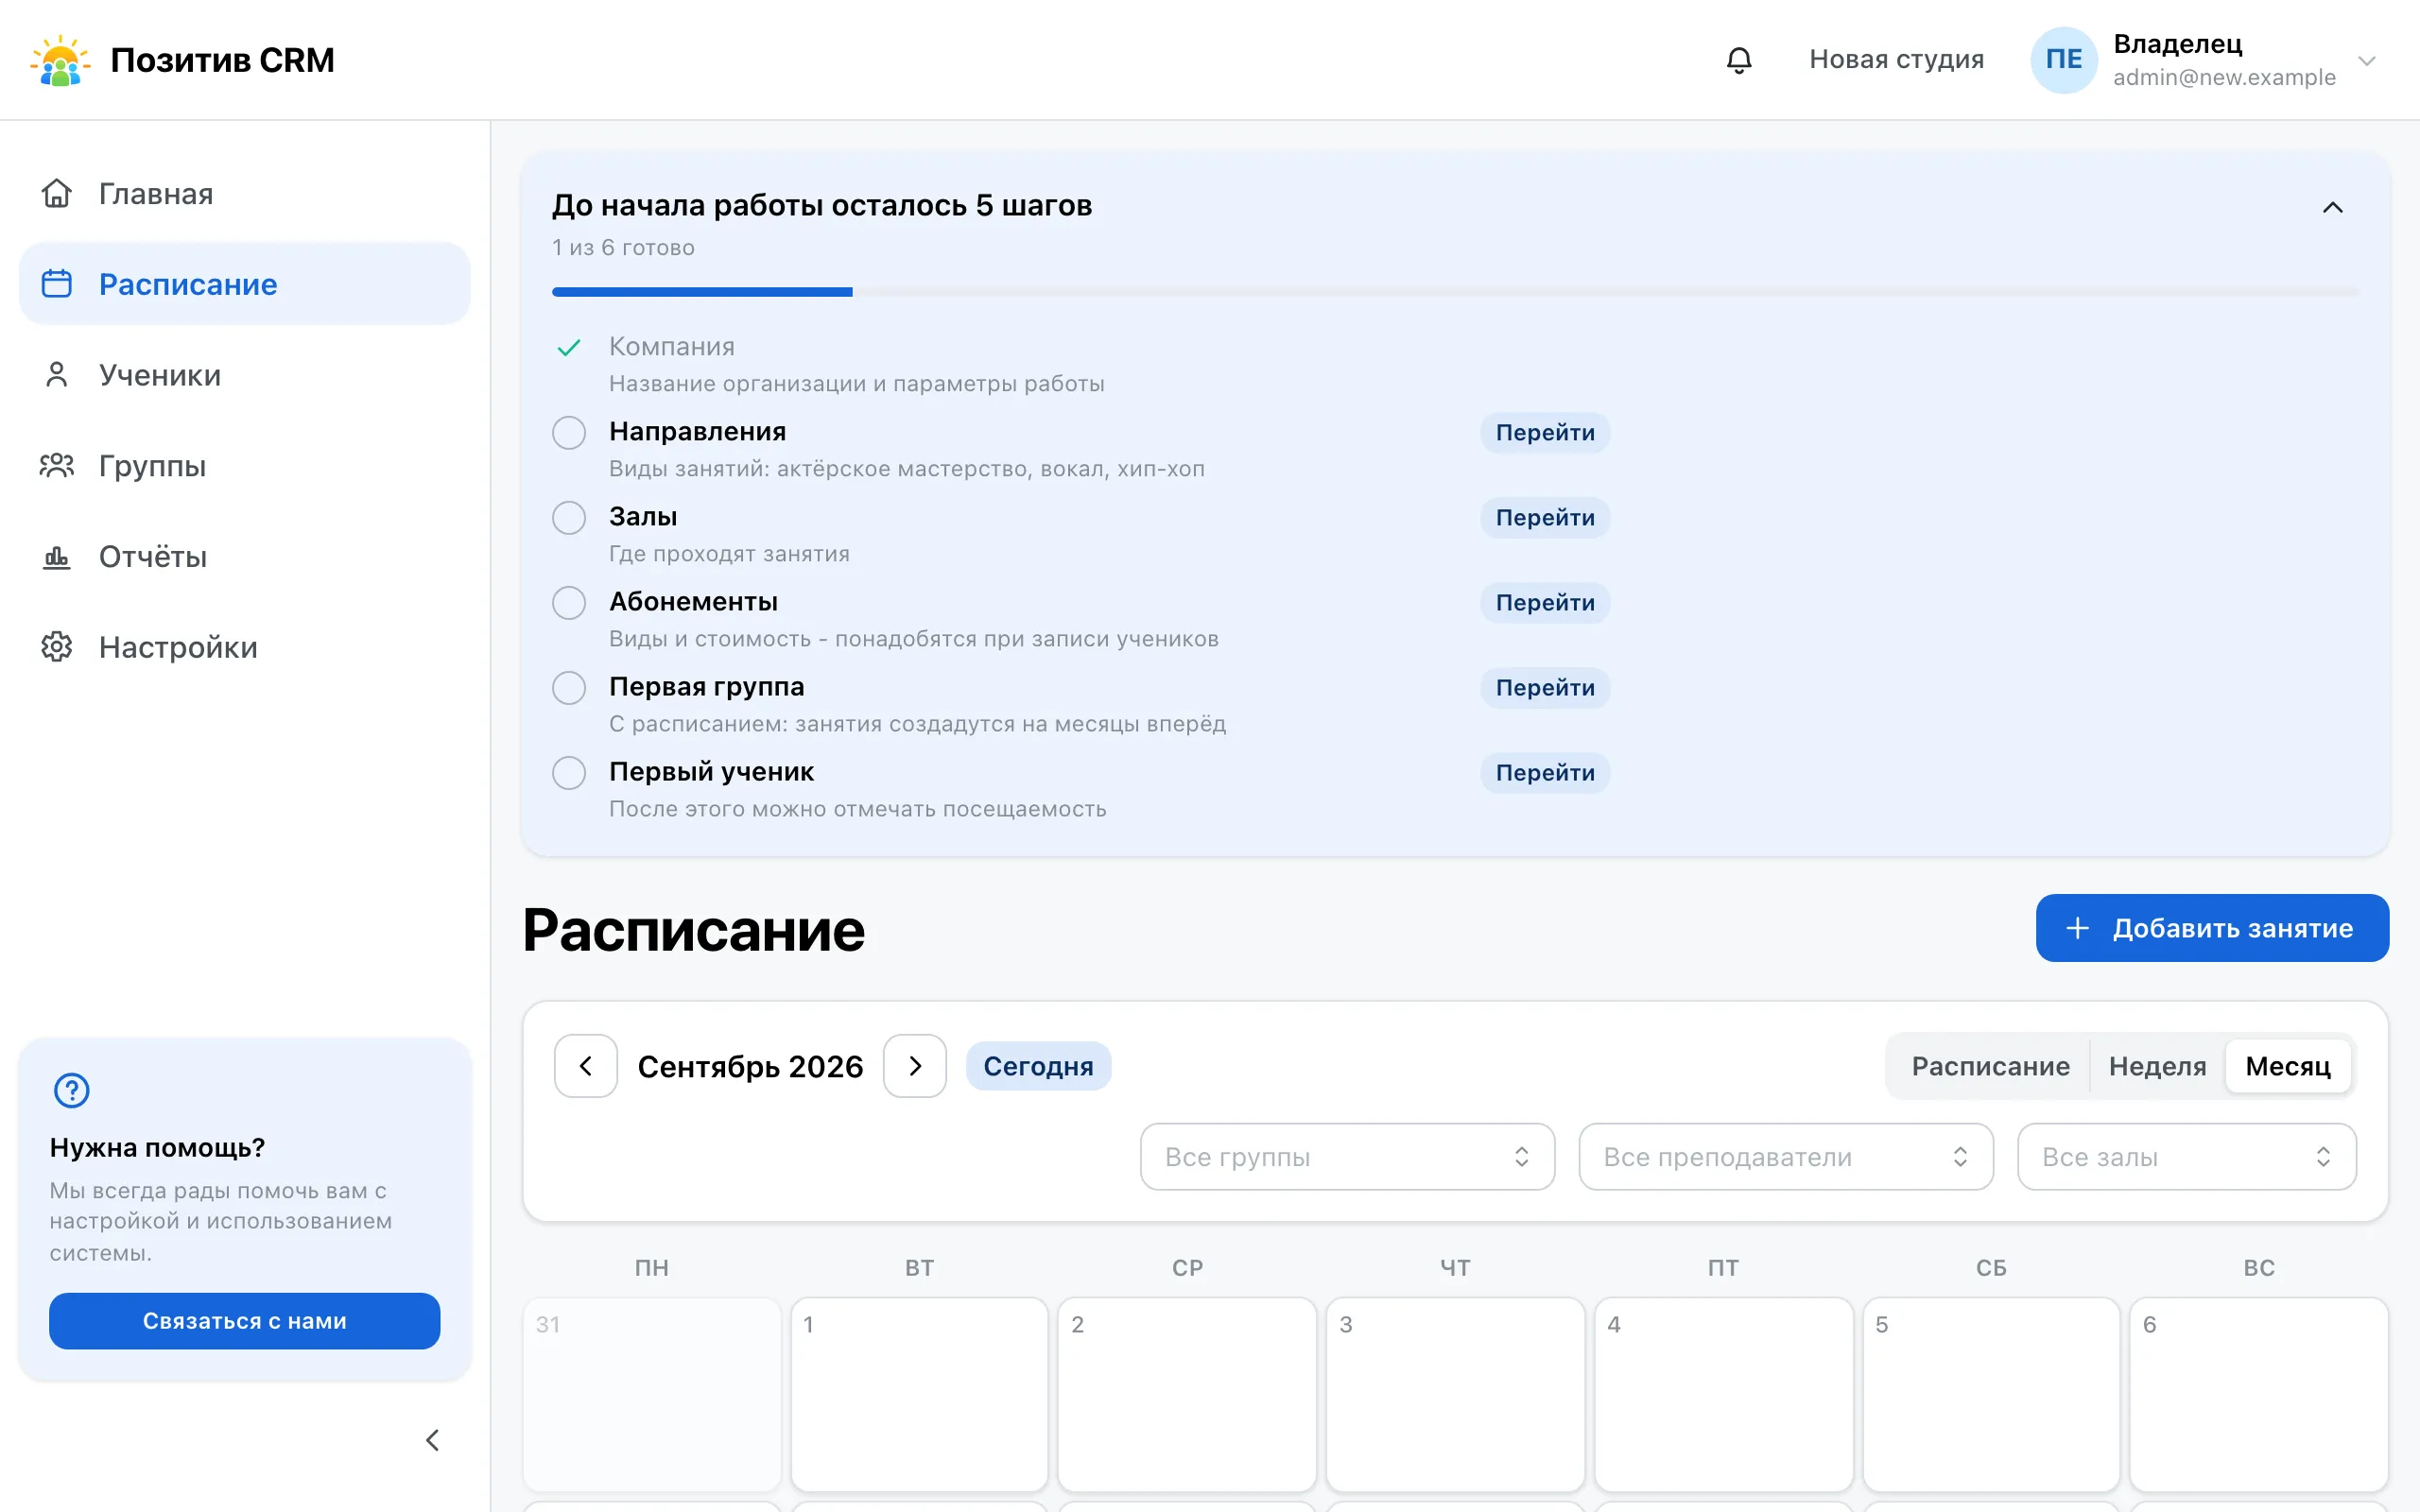Click the house icon beside Главная
The height and width of the screenshot is (1512, 2420).
pyautogui.click(x=57, y=193)
